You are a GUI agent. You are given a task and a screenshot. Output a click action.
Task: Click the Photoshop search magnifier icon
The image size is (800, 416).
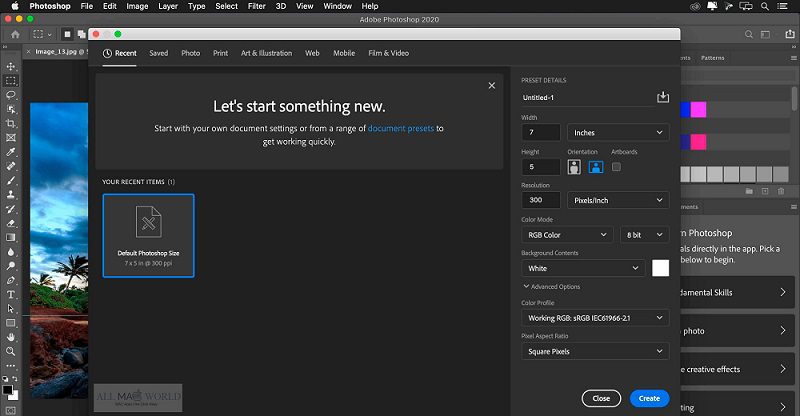pyautogui.click(x=748, y=34)
